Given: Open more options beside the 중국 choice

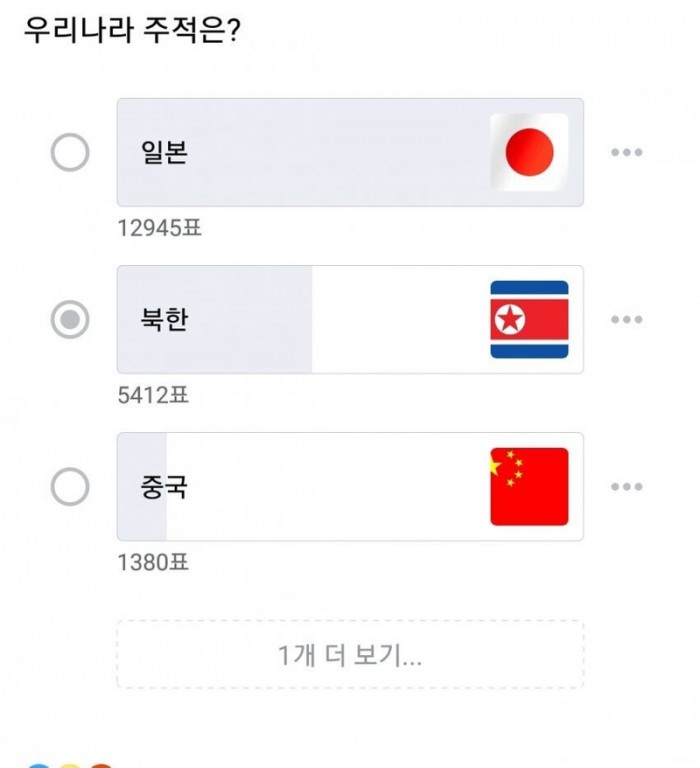Looking at the screenshot, I should pos(626,487).
